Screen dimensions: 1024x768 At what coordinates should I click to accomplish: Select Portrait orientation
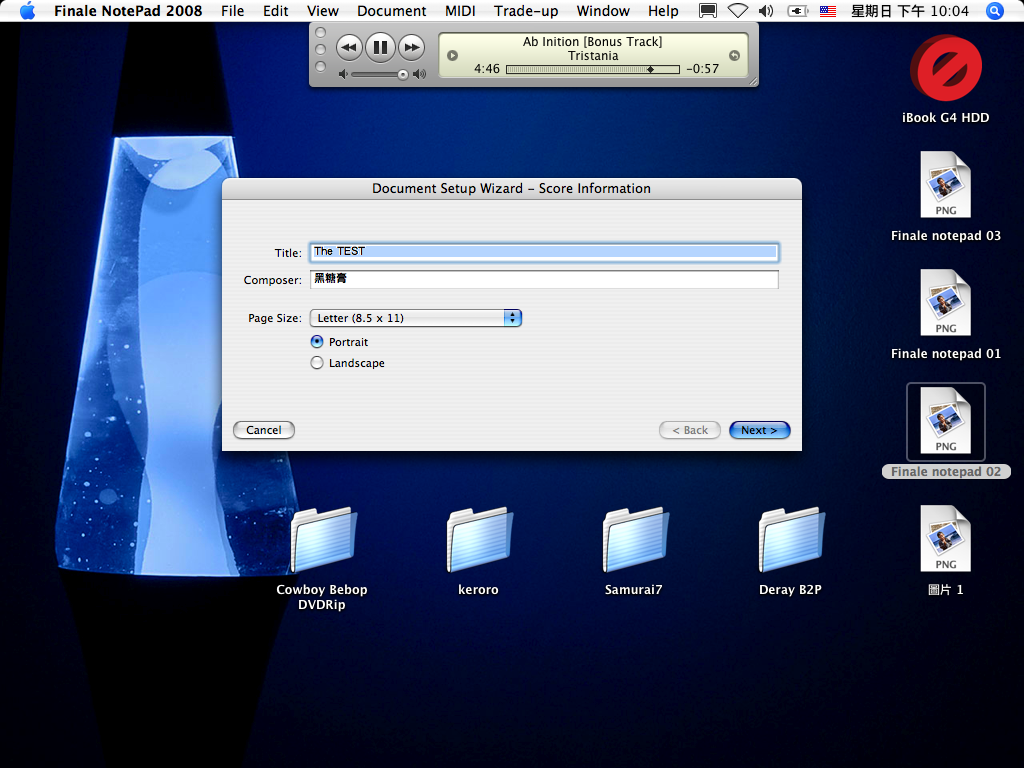tap(318, 342)
